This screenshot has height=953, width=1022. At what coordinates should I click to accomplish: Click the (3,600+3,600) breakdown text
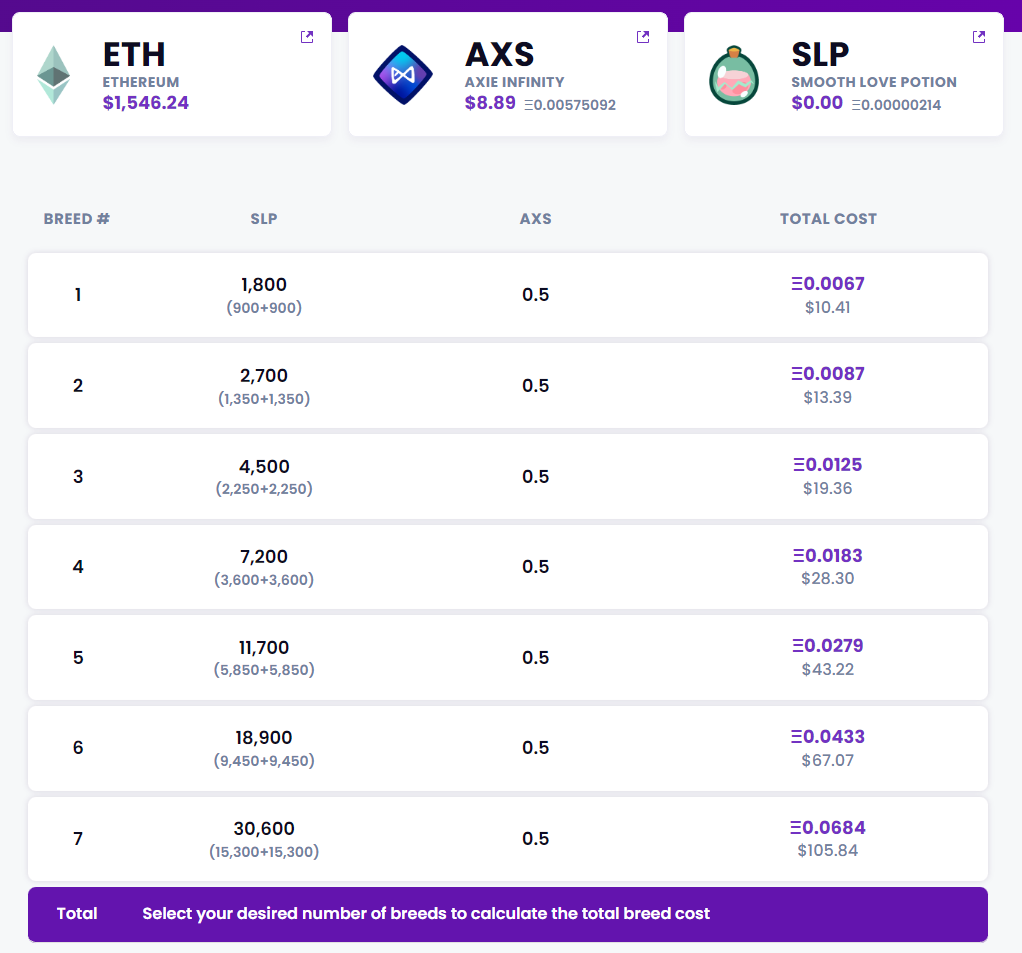click(x=264, y=579)
